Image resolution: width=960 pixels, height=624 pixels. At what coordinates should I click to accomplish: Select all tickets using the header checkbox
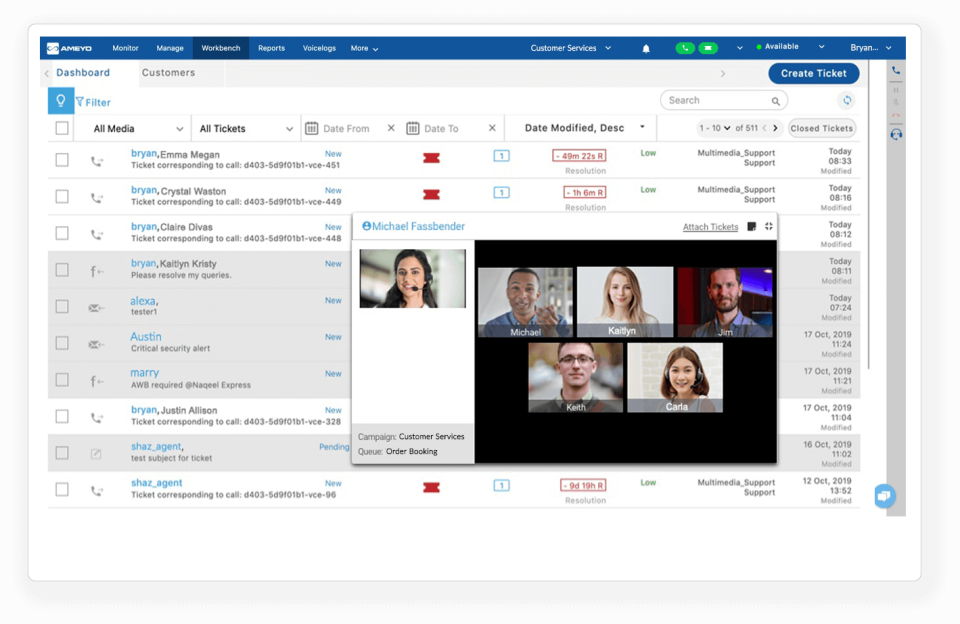click(62, 127)
